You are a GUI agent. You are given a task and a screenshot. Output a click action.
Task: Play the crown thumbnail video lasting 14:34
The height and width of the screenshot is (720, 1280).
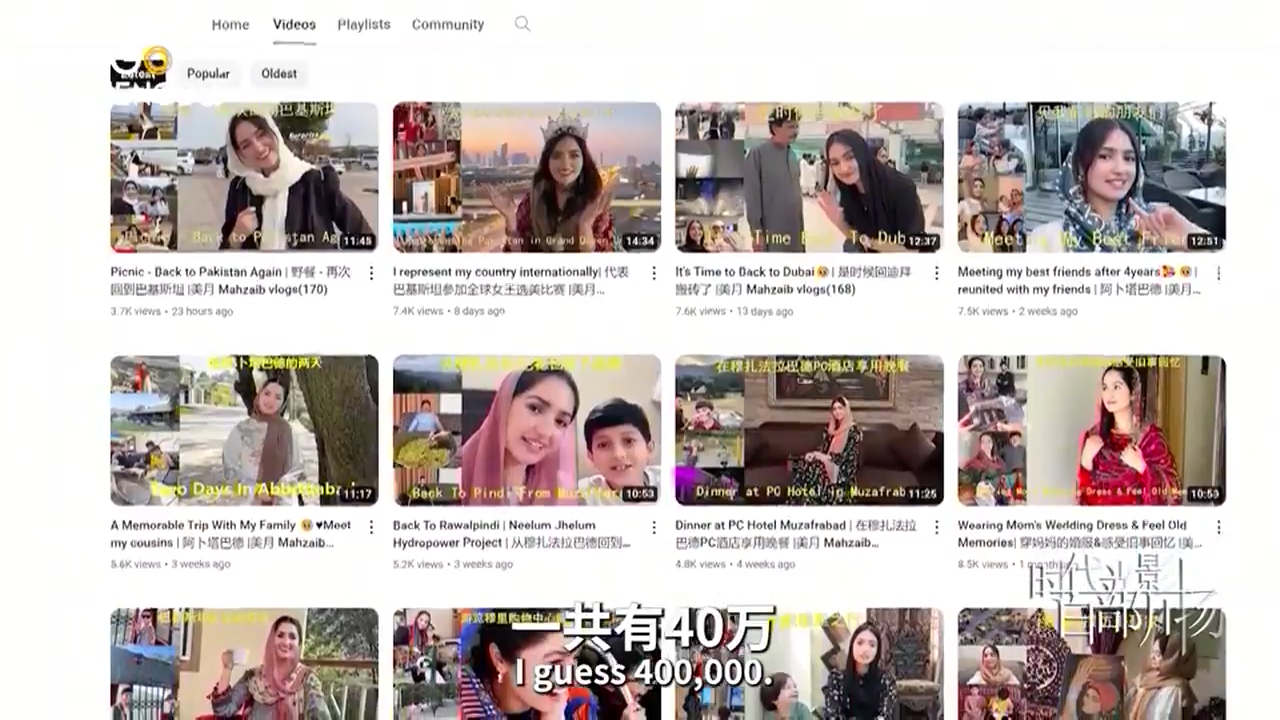(526, 177)
